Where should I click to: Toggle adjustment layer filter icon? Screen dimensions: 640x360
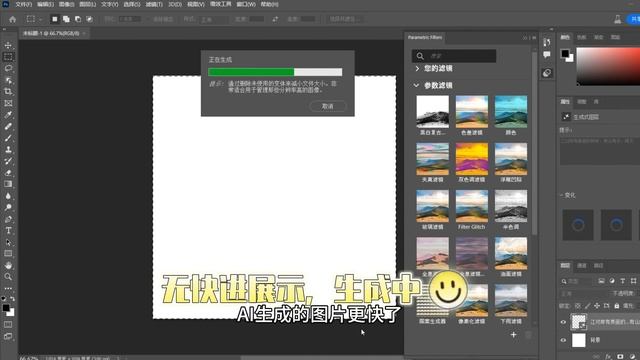612,281
